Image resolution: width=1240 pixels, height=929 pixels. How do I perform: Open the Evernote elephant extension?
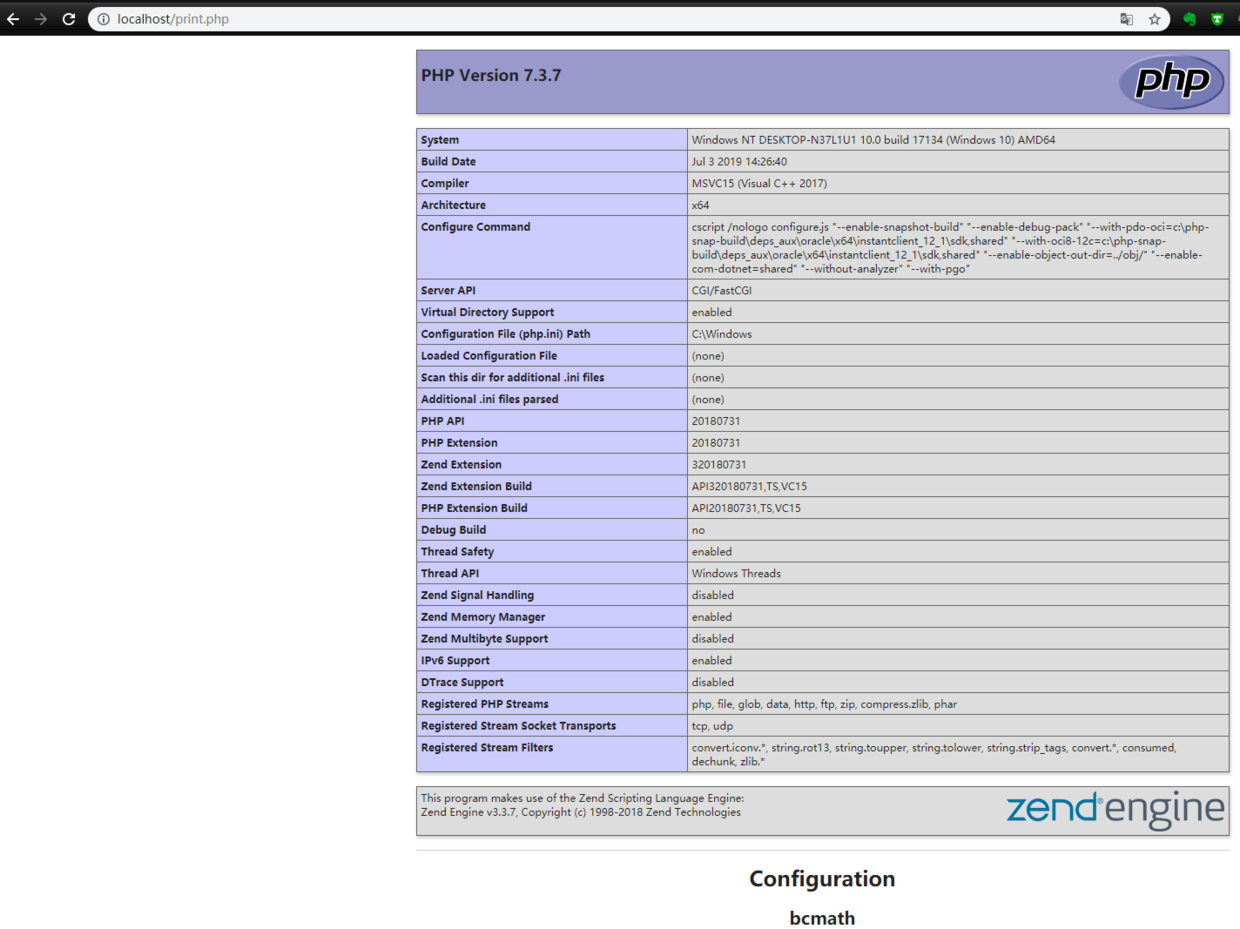1190,19
